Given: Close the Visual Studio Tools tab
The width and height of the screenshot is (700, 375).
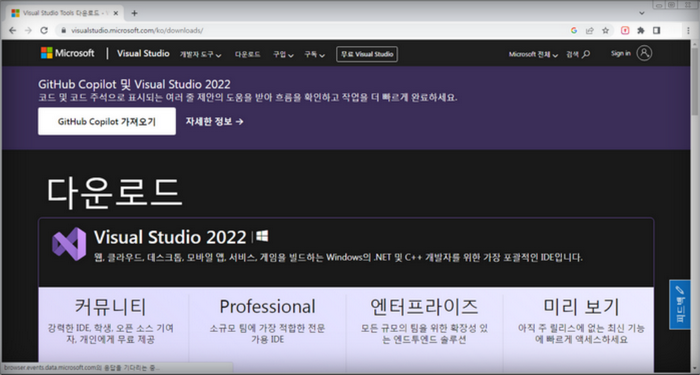Looking at the screenshot, I should [x=116, y=13].
